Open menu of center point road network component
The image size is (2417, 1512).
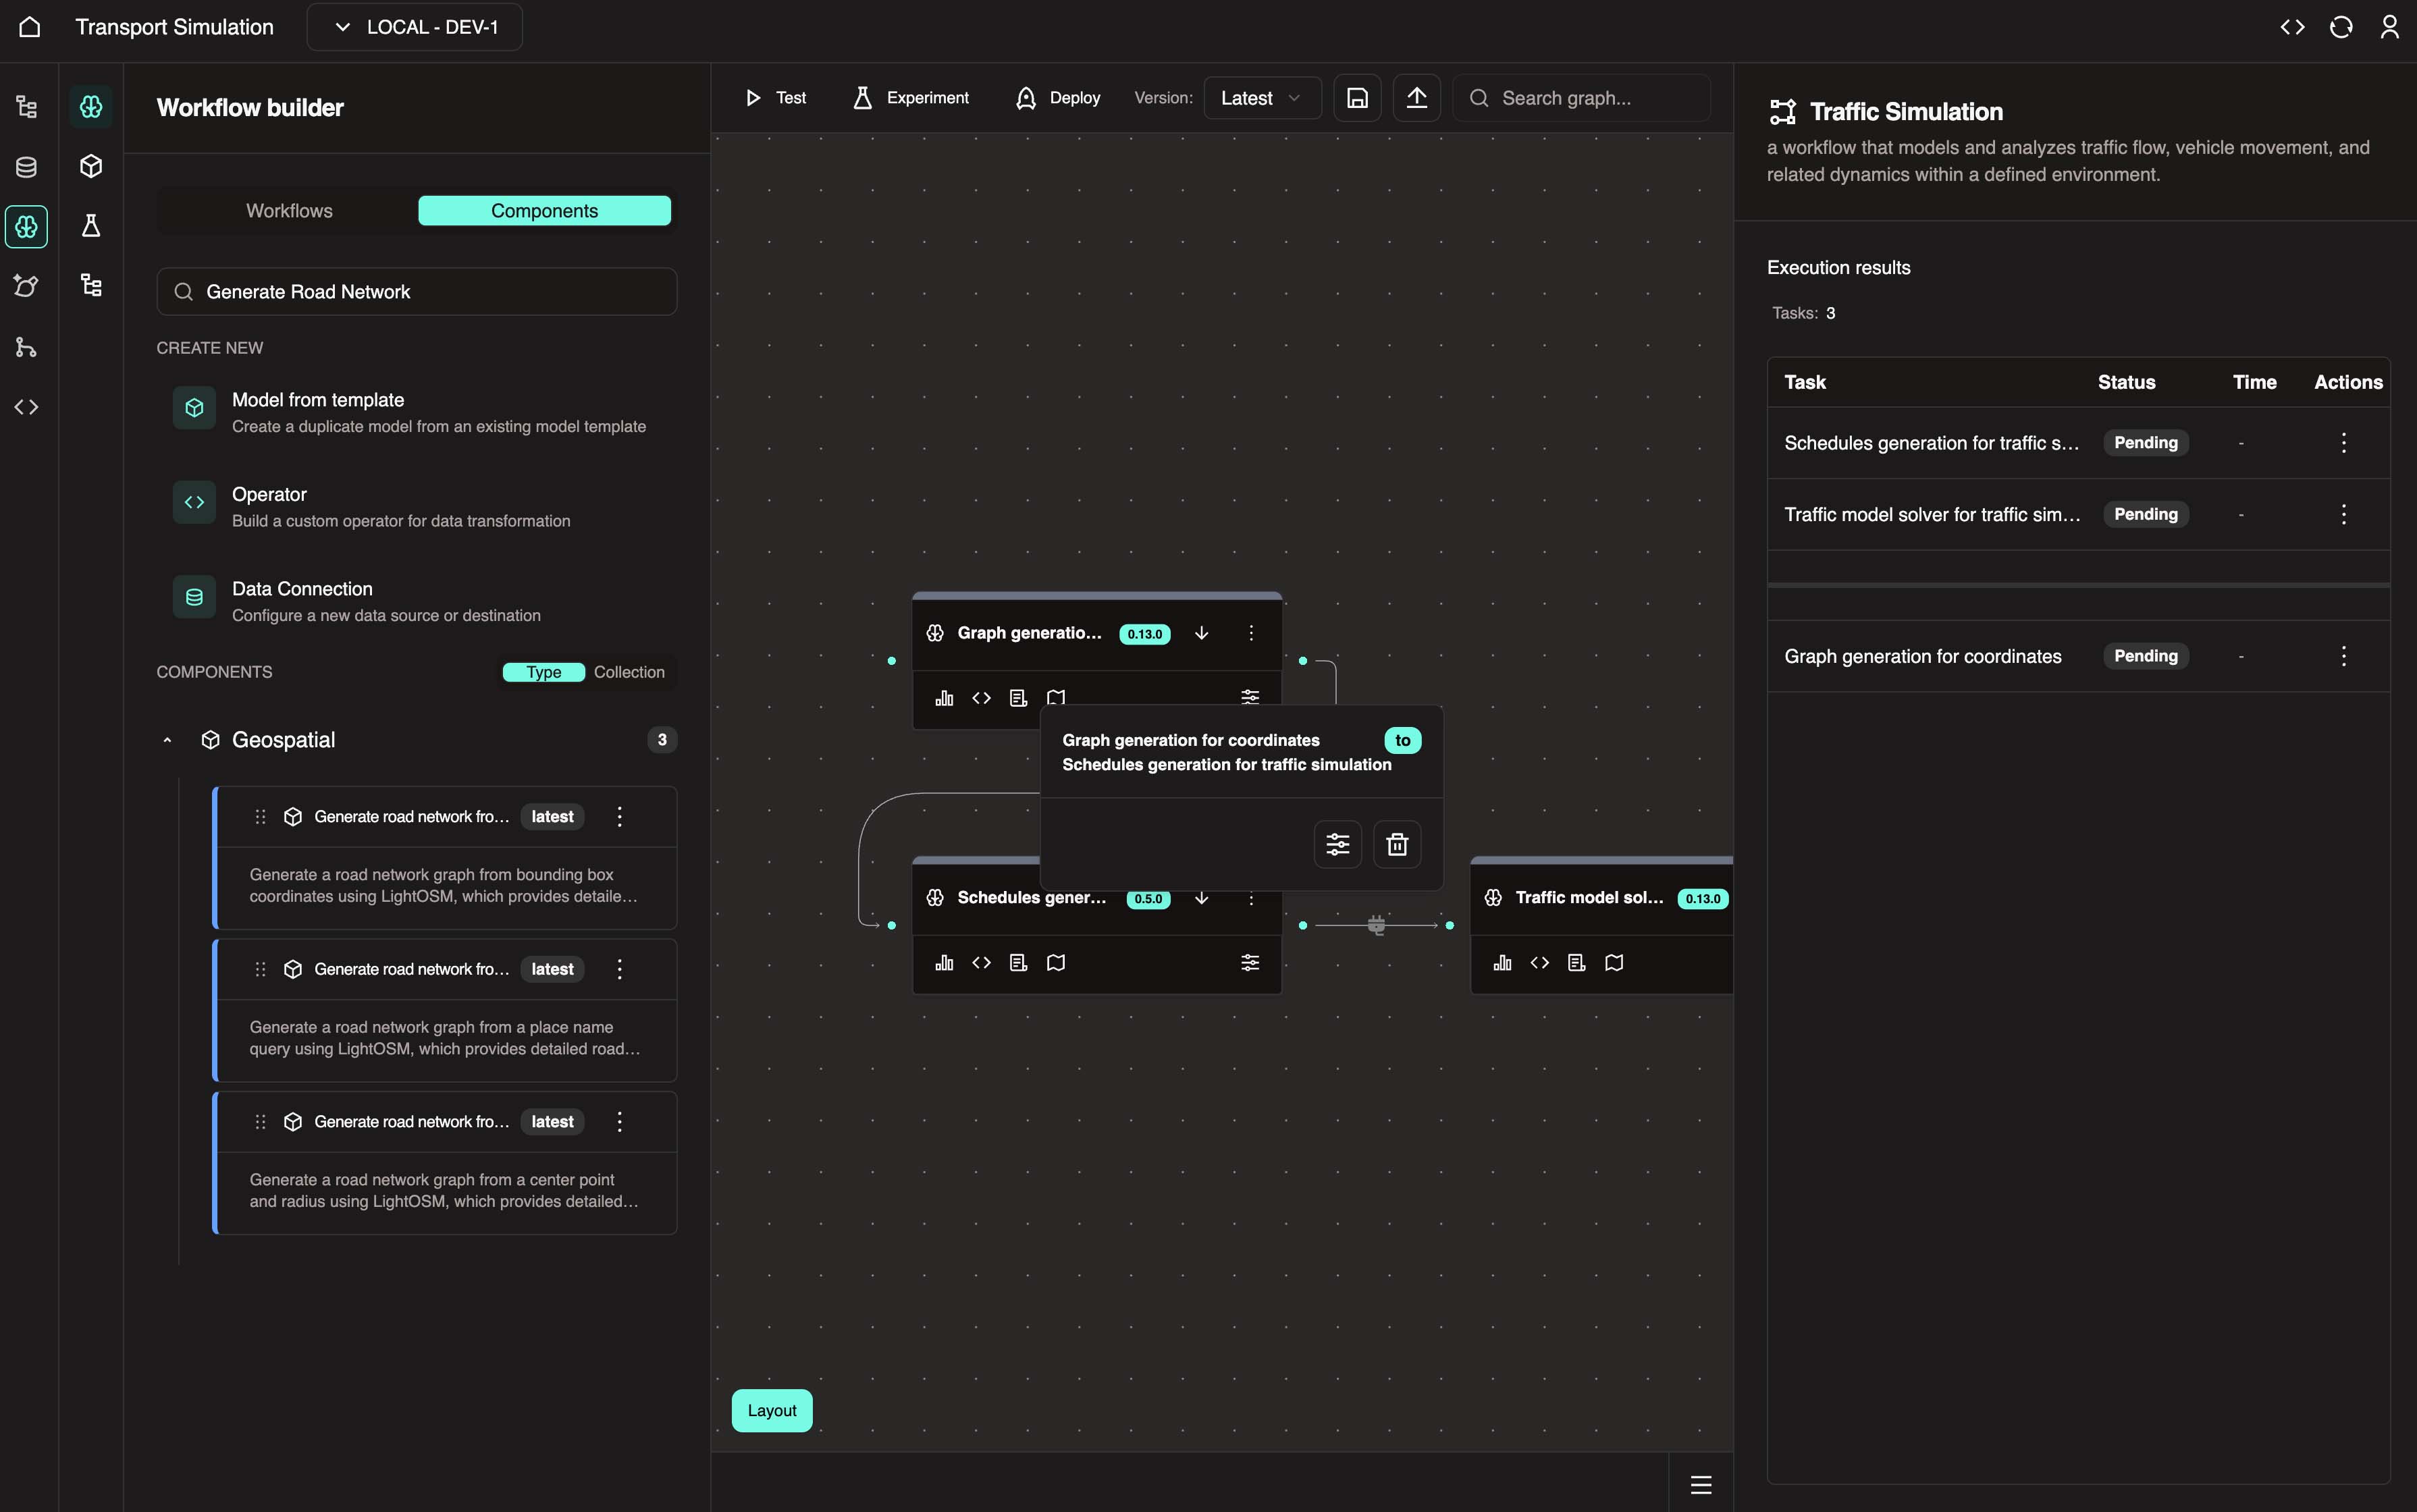pyautogui.click(x=620, y=1121)
